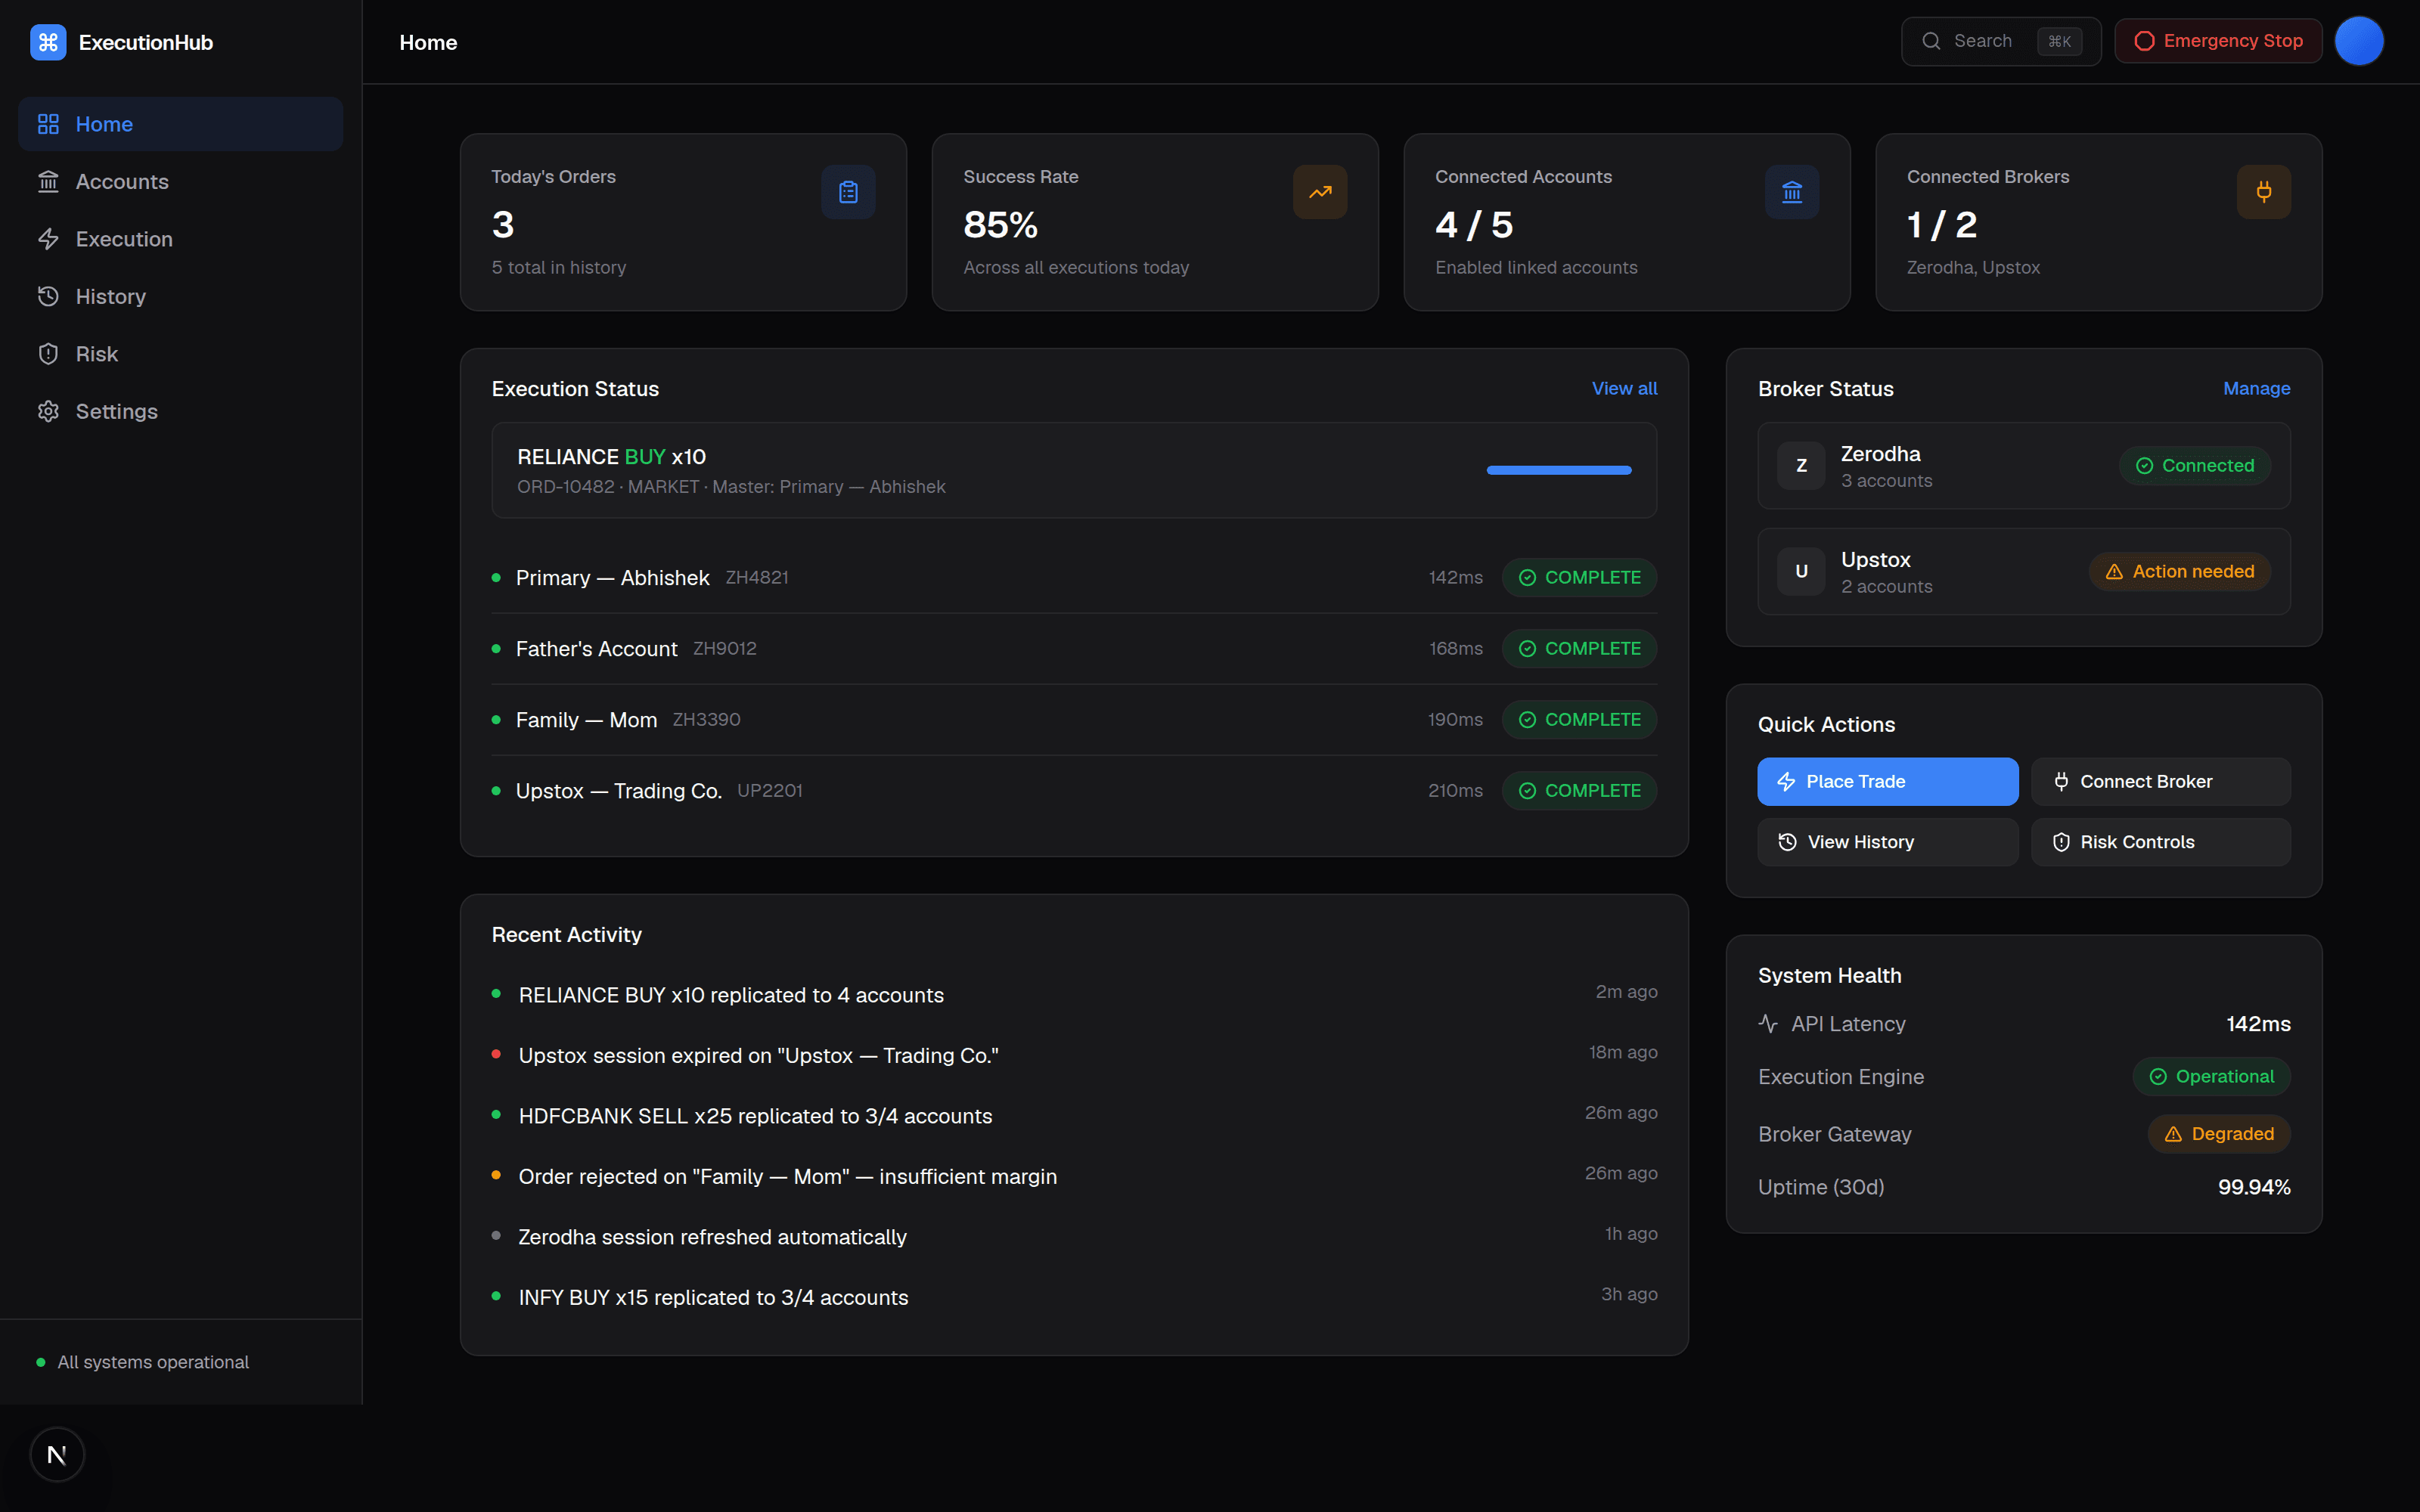Viewport: 2420px width, 1512px height.
Task: Open Zerodha session refreshed activity entry
Action: pos(1074,1237)
